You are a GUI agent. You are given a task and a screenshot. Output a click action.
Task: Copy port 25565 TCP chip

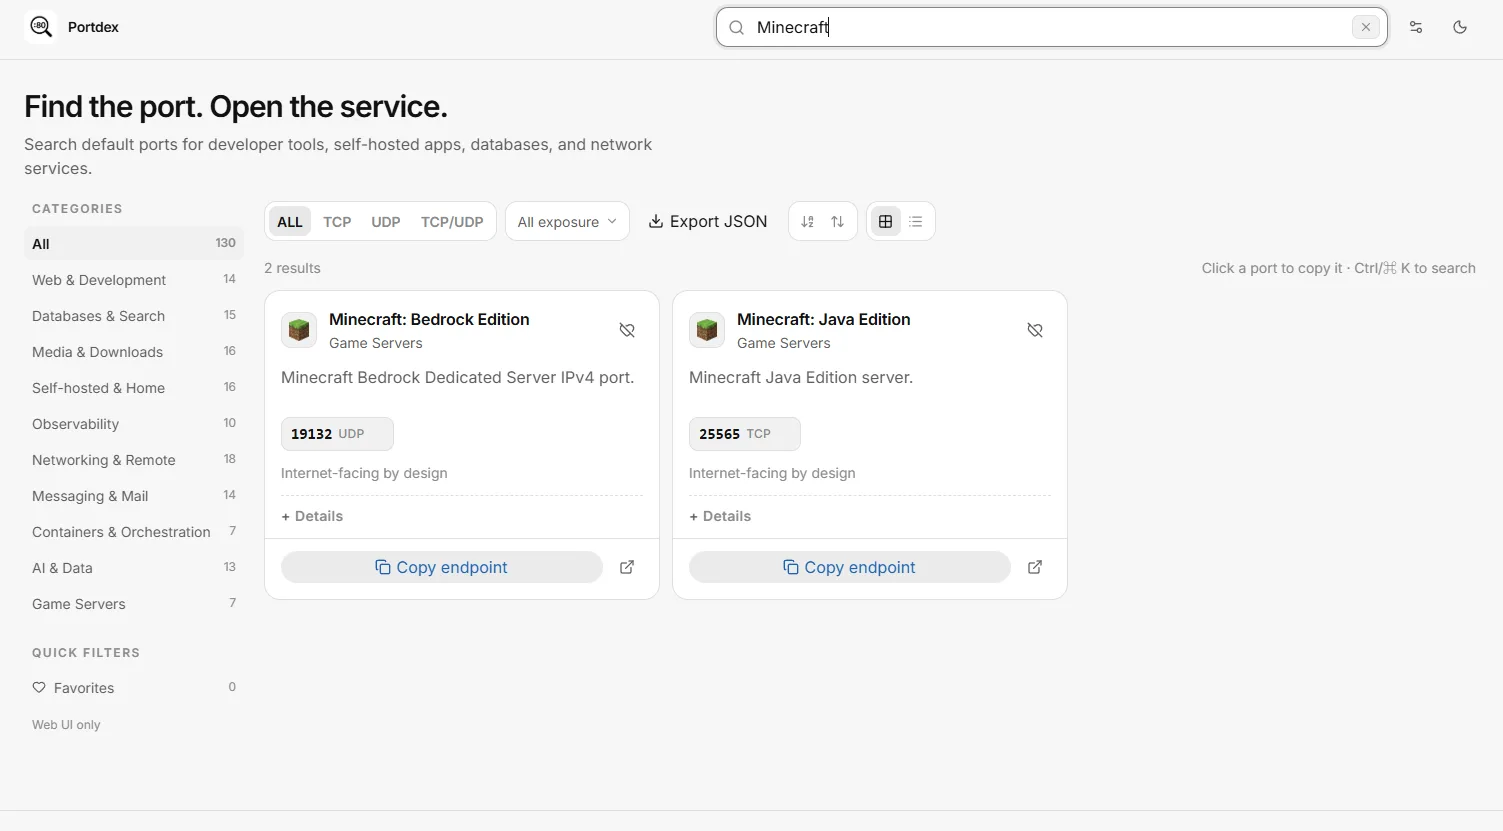(x=745, y=434)
